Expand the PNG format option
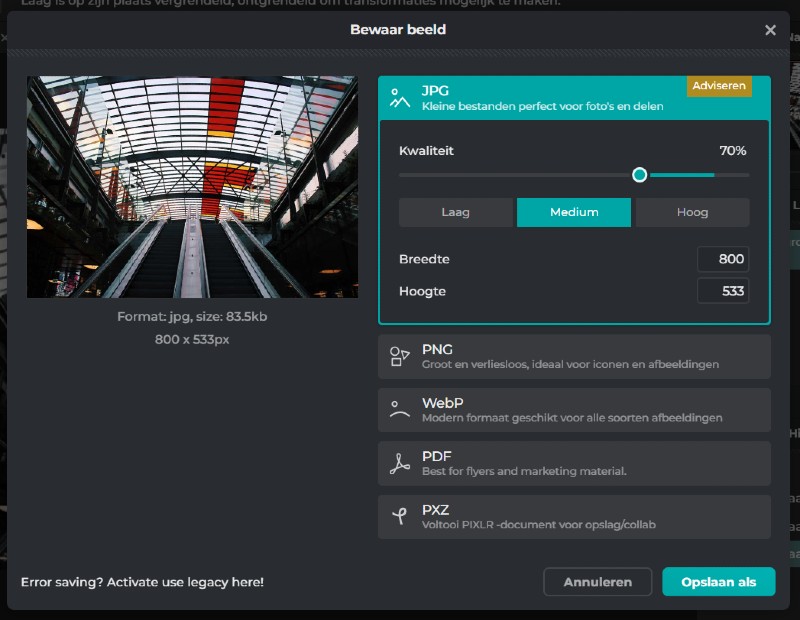 click(574, 357)
